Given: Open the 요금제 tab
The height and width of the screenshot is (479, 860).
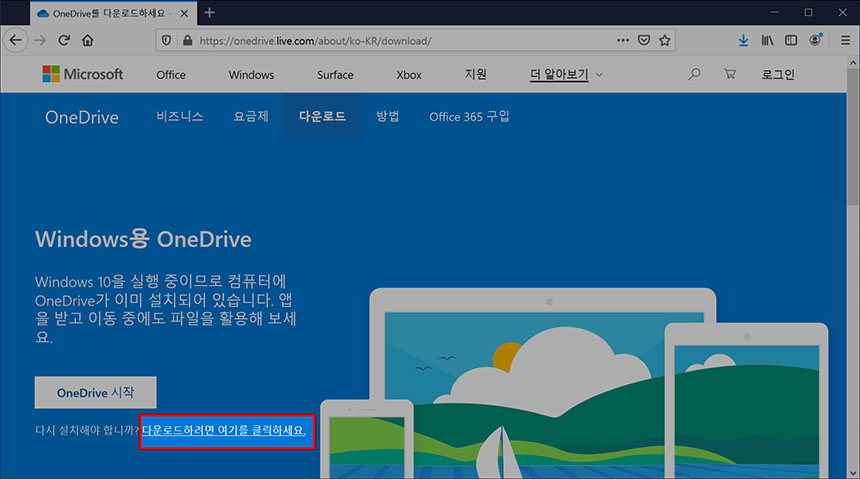Looking at the screenshot, I should pyautogui.click(x=251, y=116).
